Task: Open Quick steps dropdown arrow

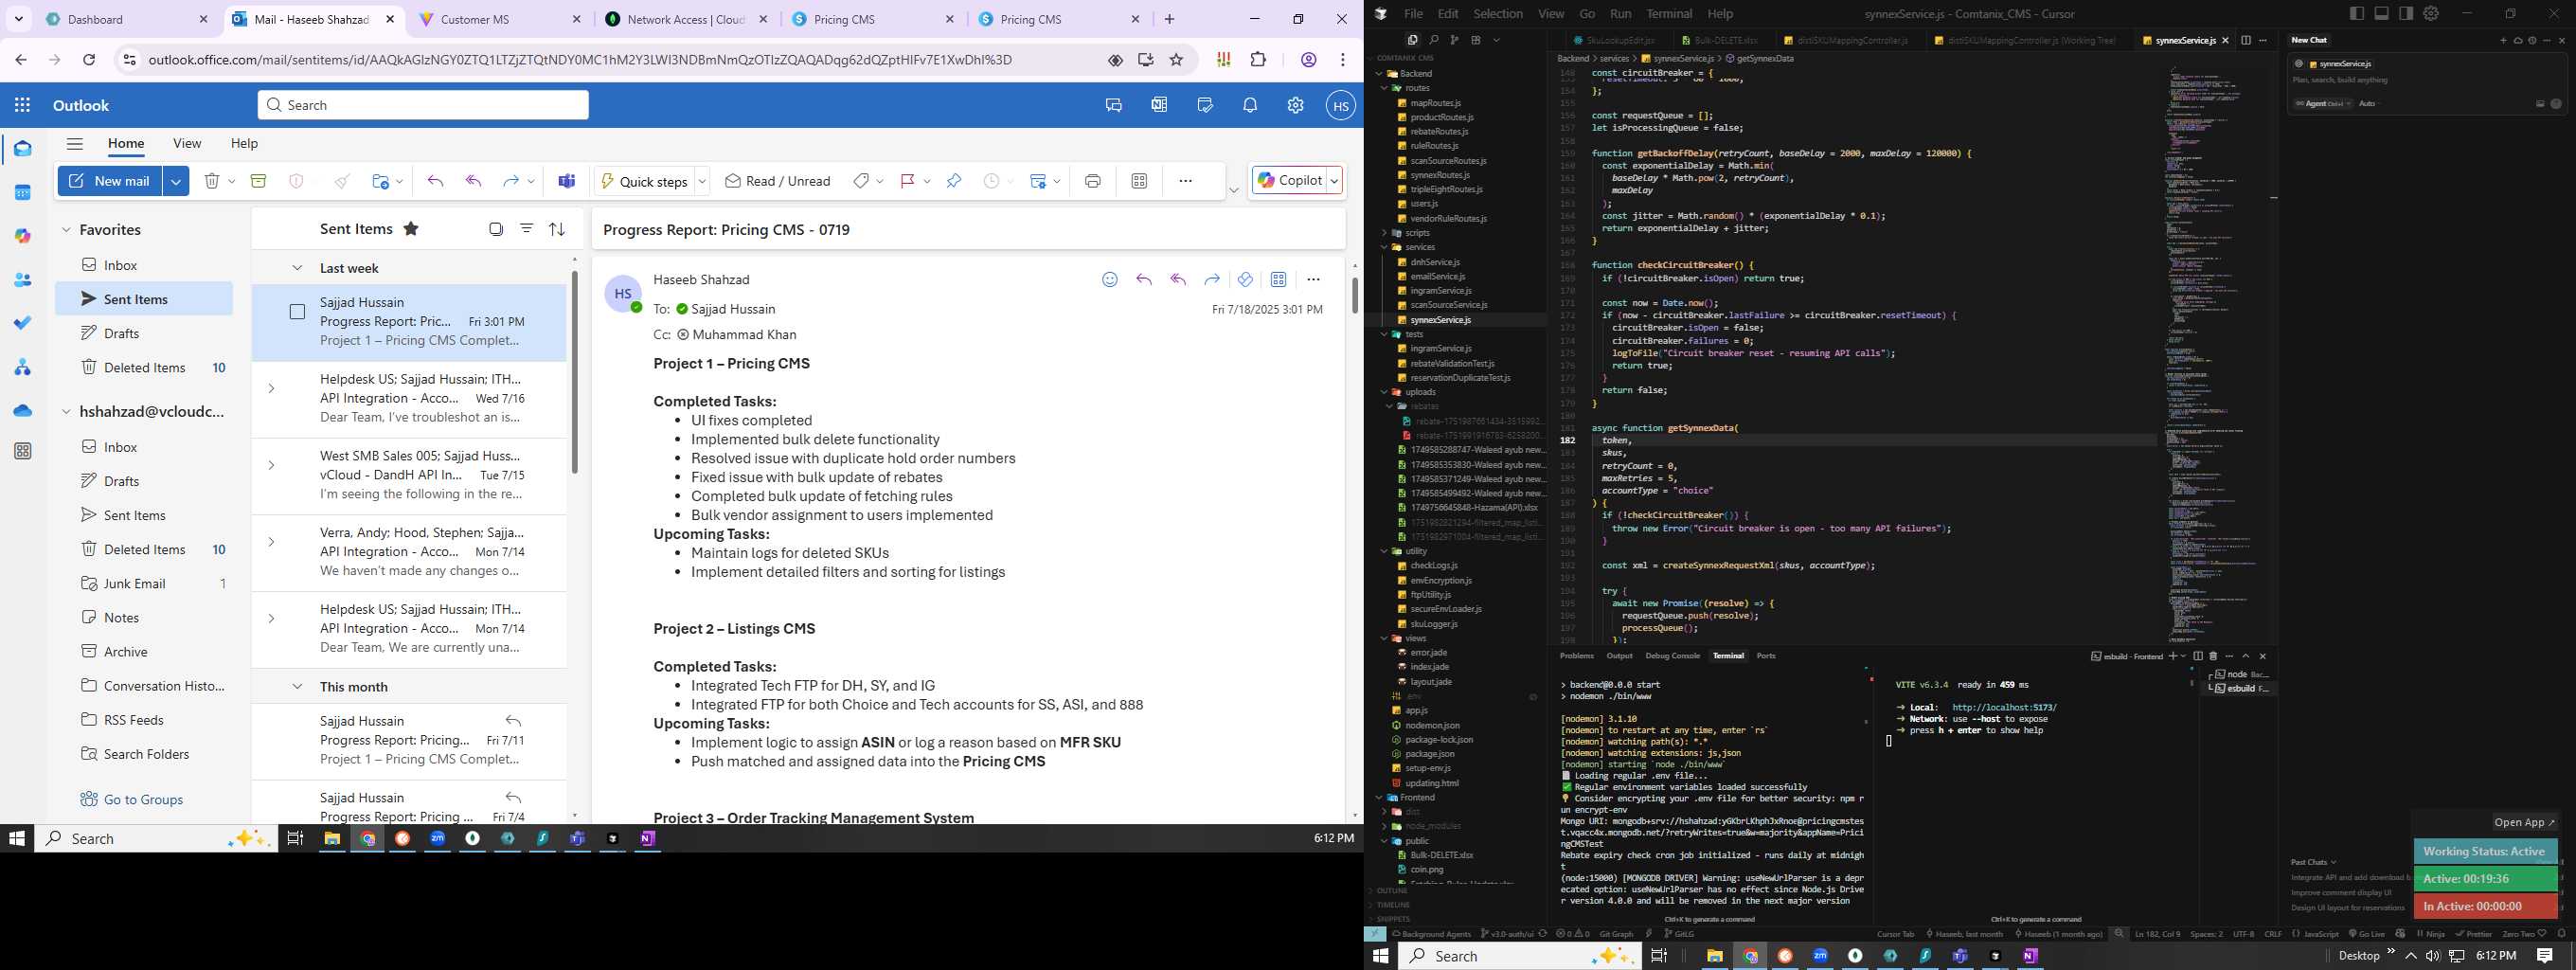Action: (x=702, y=181)
